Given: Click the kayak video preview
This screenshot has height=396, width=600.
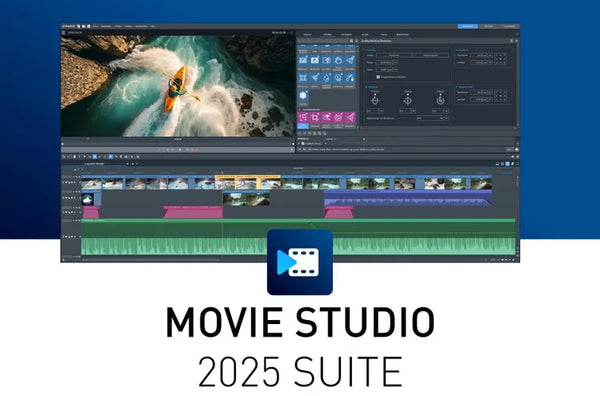Looking at the screenshot, I should (x=178, y=86).
